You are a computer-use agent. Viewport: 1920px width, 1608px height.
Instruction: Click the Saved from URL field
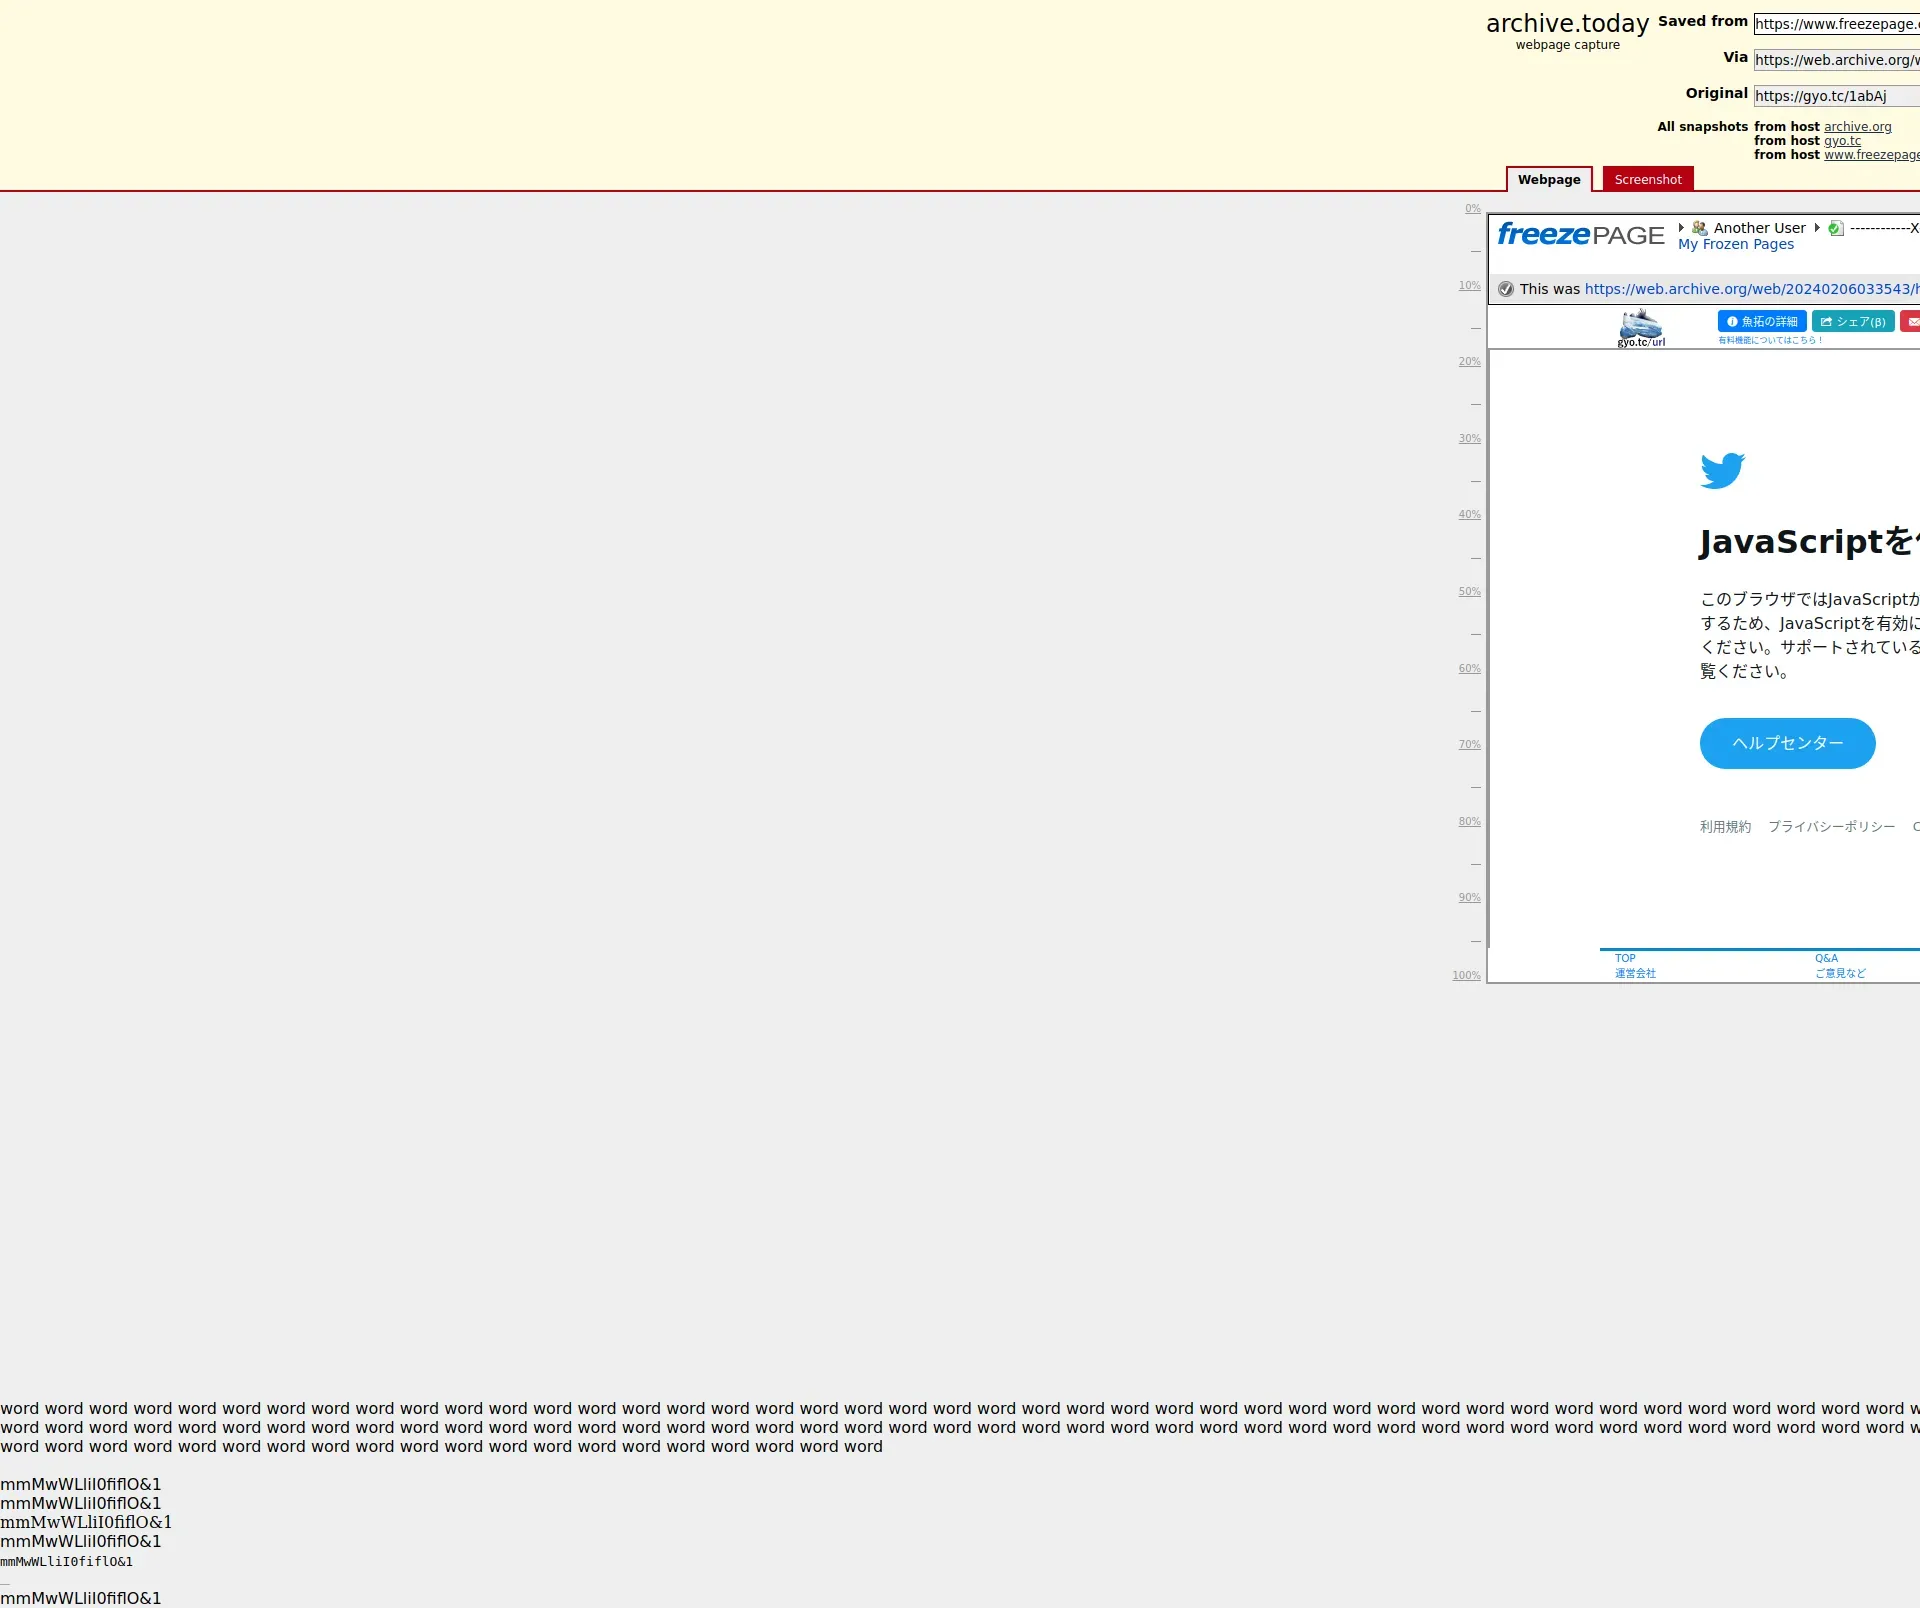[x=1836, y=24]
